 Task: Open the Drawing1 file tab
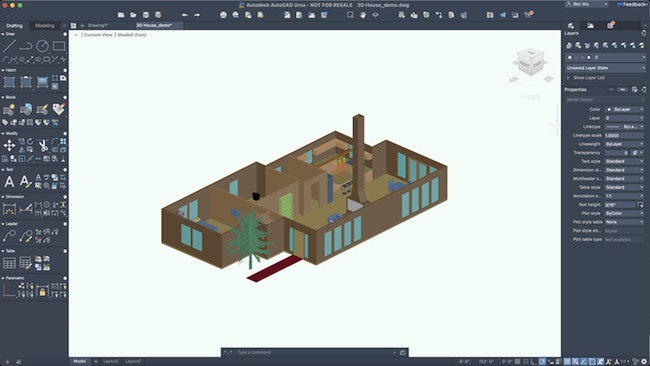click(x=97, y=25)
